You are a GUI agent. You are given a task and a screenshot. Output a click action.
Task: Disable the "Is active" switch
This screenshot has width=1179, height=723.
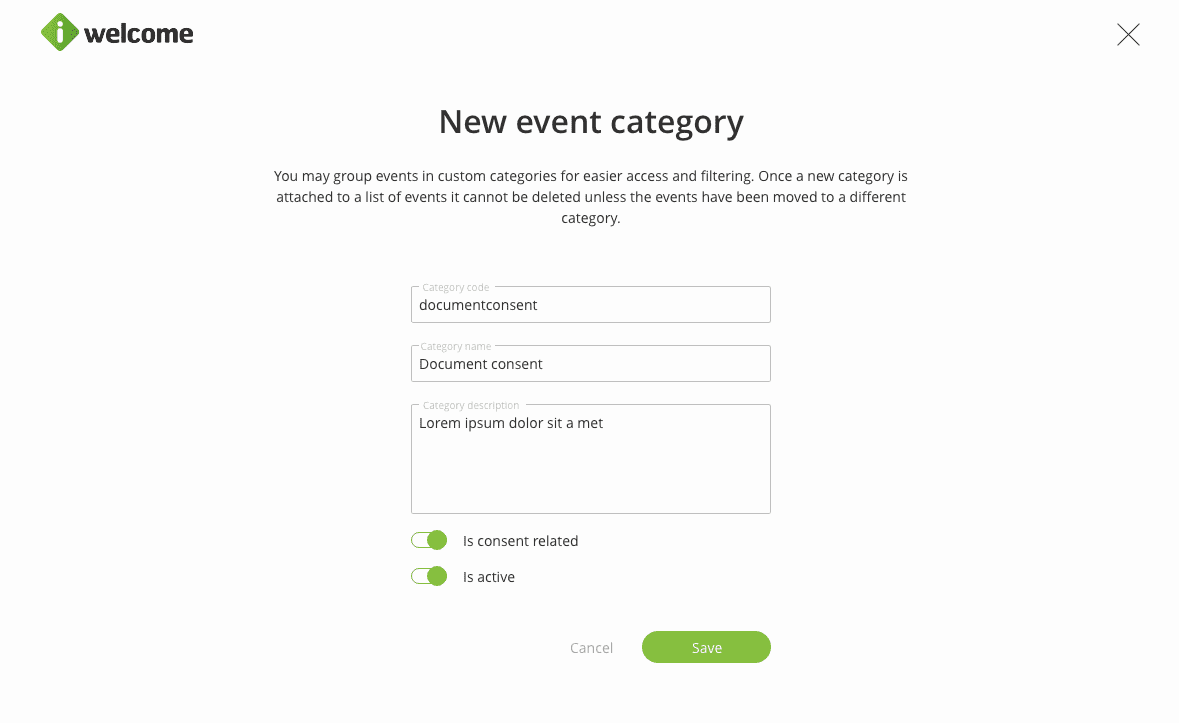click(x=429, y=577)
